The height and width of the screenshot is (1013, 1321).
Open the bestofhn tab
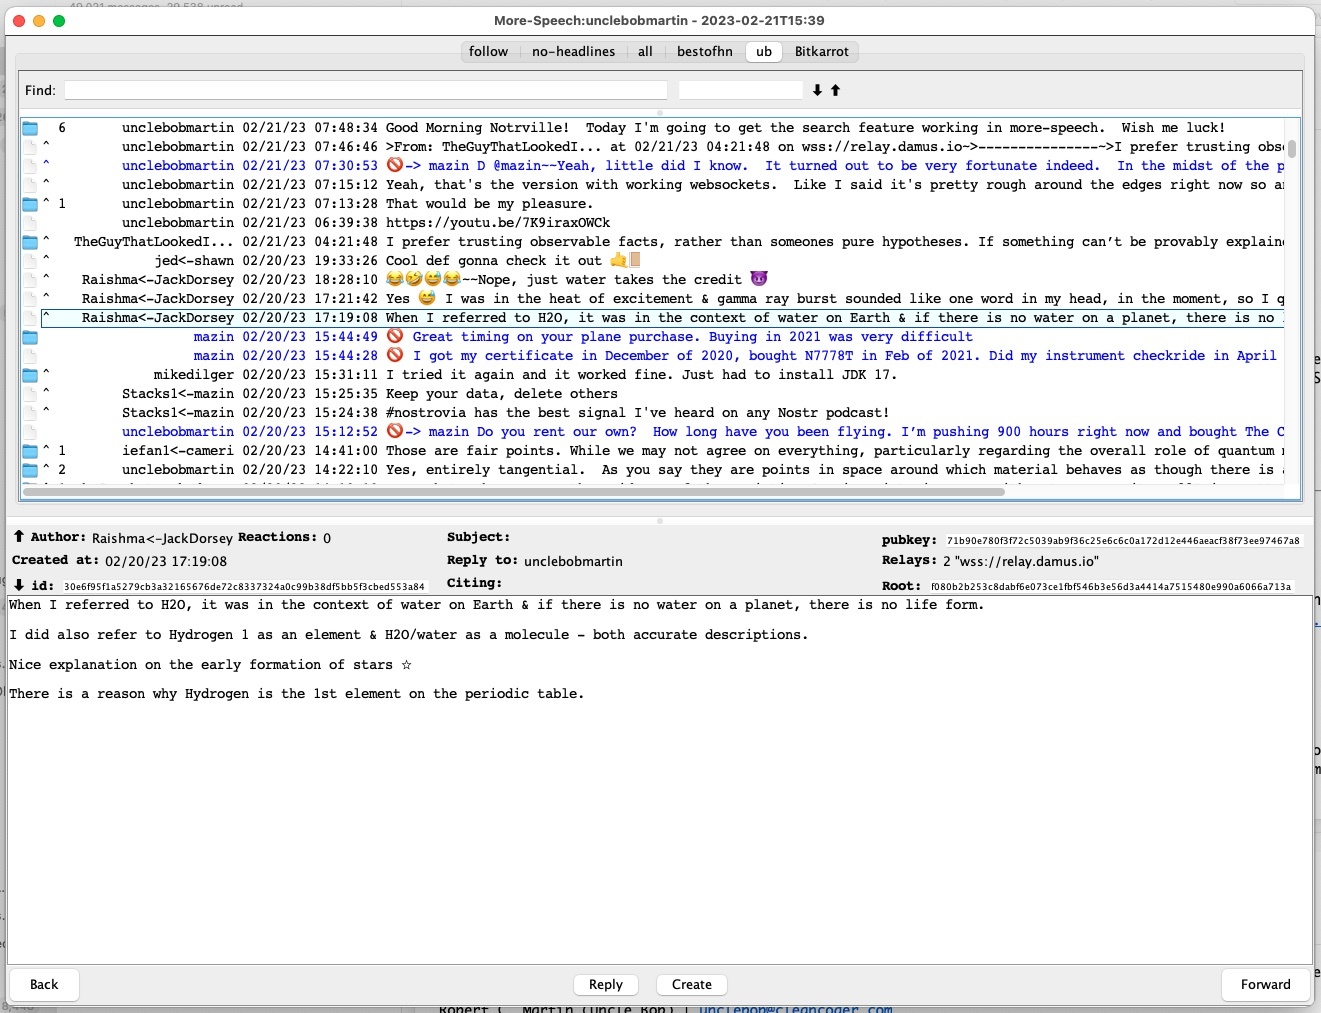[704, 52]
